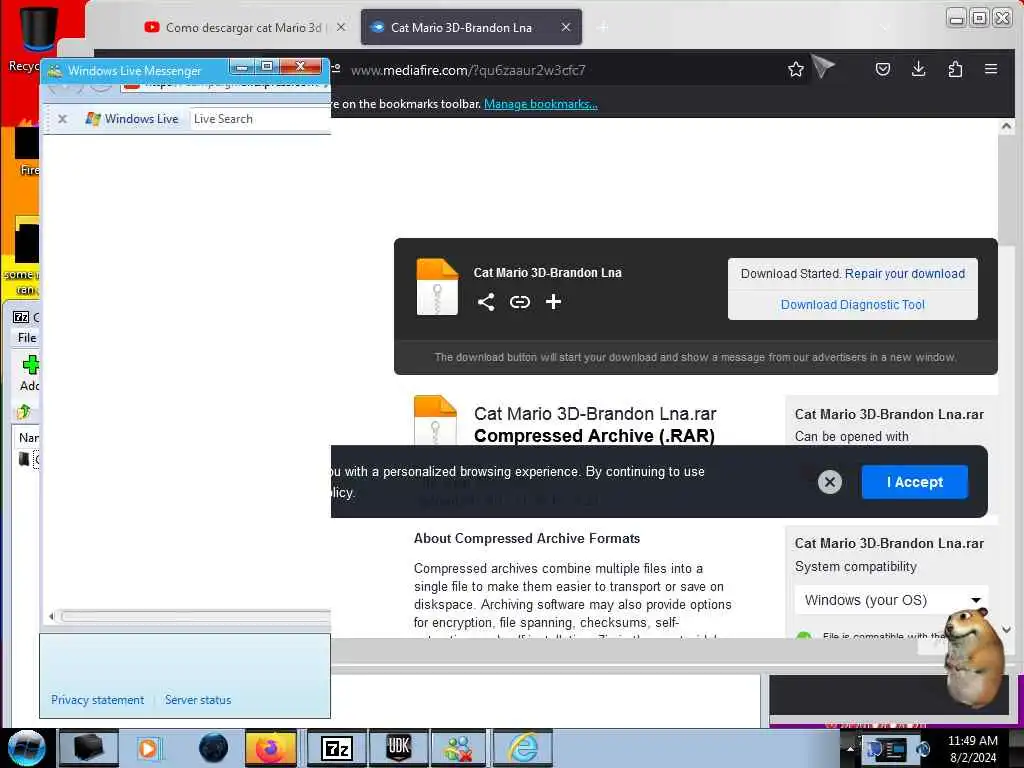Screen dimensions: 1024x768
Task: Click the Cat Mario 3D-Brandon Lna.rar heading
Action: (595, 414)
